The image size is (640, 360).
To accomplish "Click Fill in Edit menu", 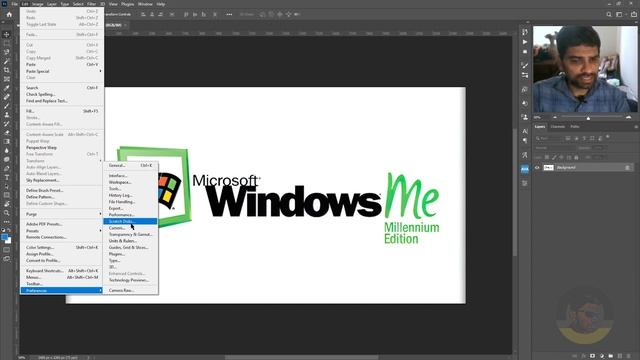I will click(62, 111).
